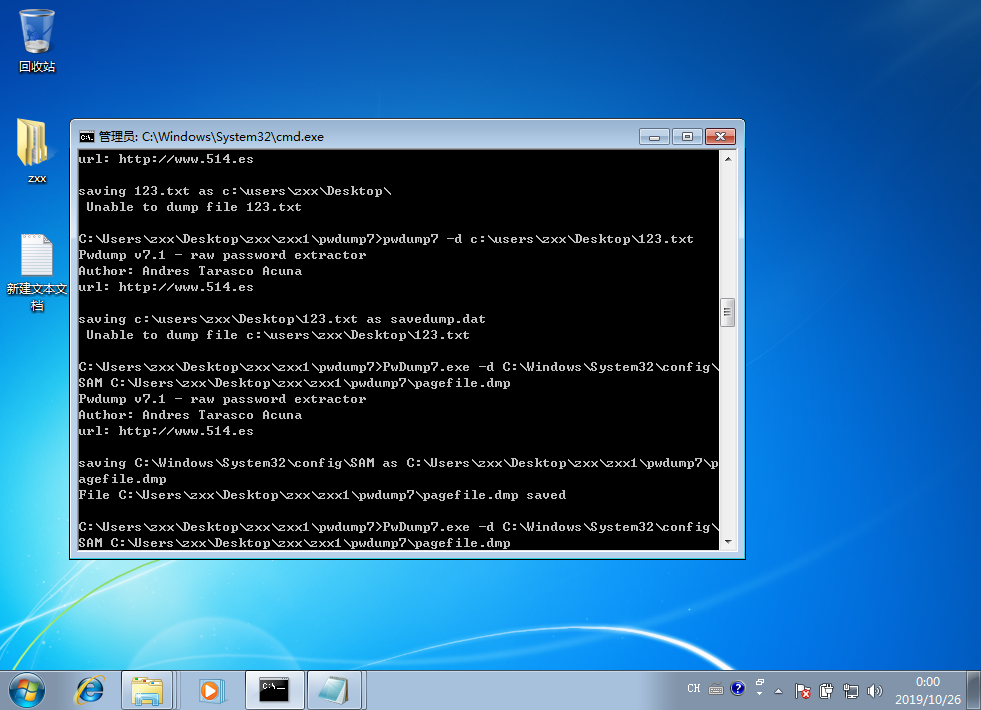Screen dimensions: 981x710
Task: Open the volume control via the speaker icon
Action: 873,689
